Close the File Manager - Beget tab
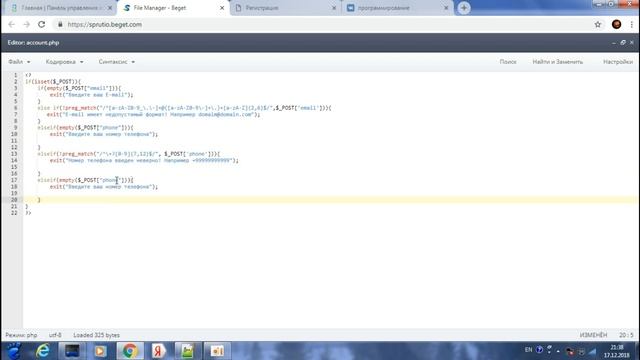The width and height of the screenshot is (640, 360). [x=222, y=8]
